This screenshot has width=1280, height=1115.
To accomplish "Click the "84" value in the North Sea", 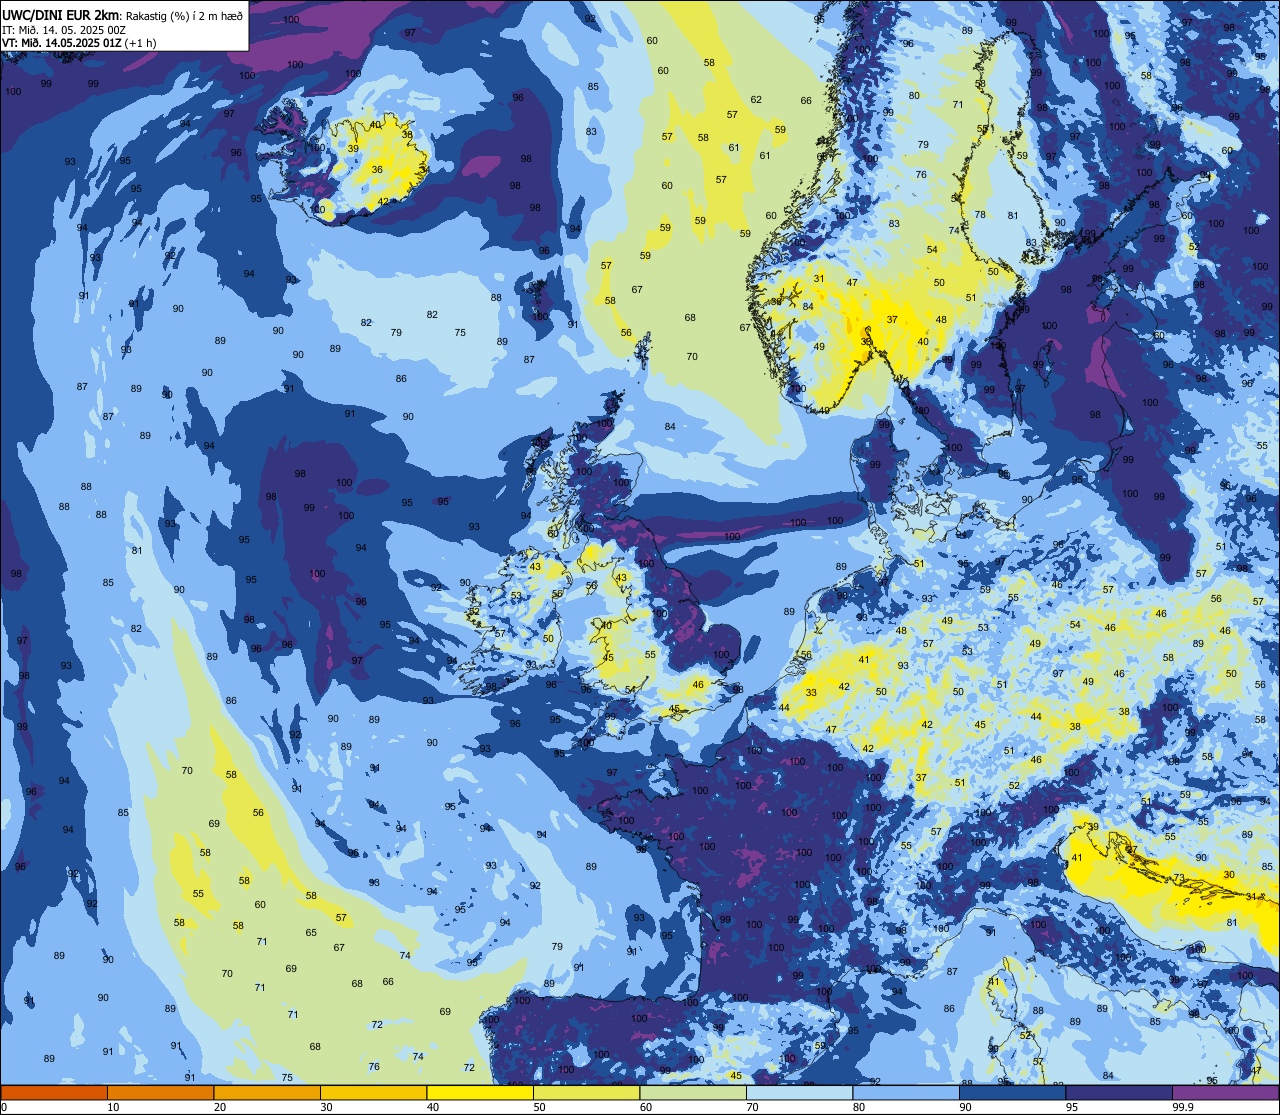I will tap(670, 427).
